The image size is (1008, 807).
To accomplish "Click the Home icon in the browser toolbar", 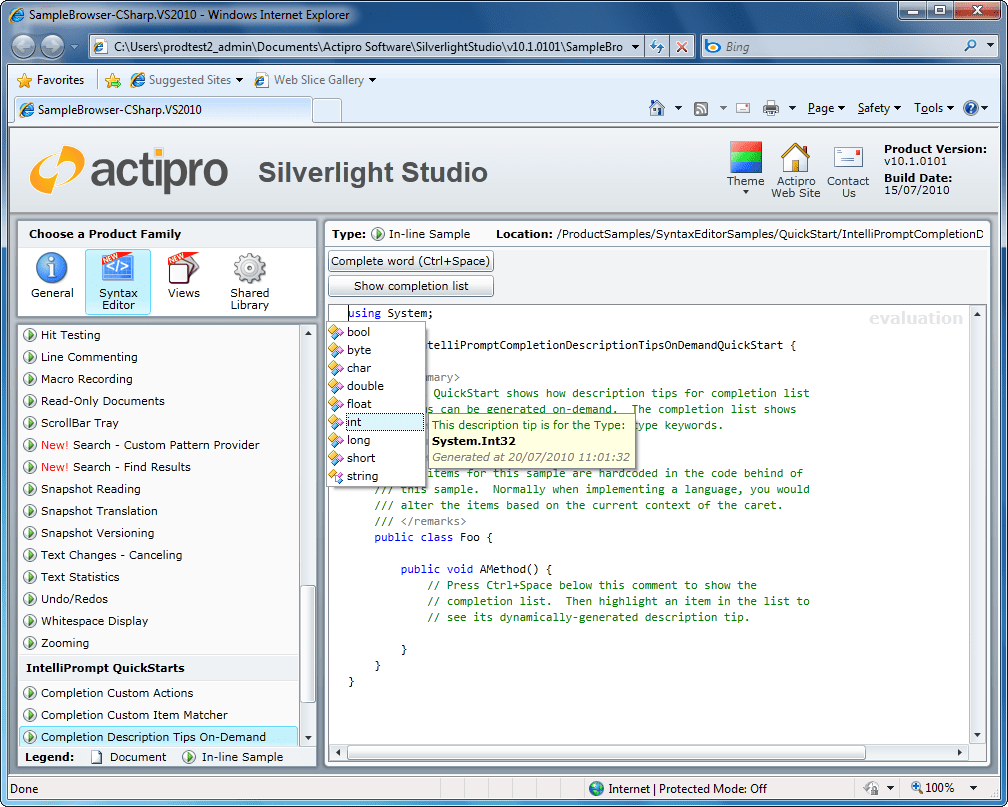I will click(x=655, y=107).
